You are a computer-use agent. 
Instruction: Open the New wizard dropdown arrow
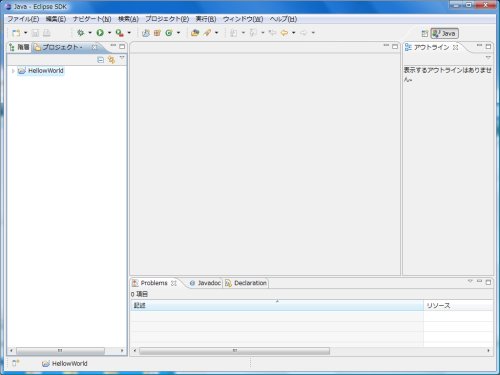point(25,33)
